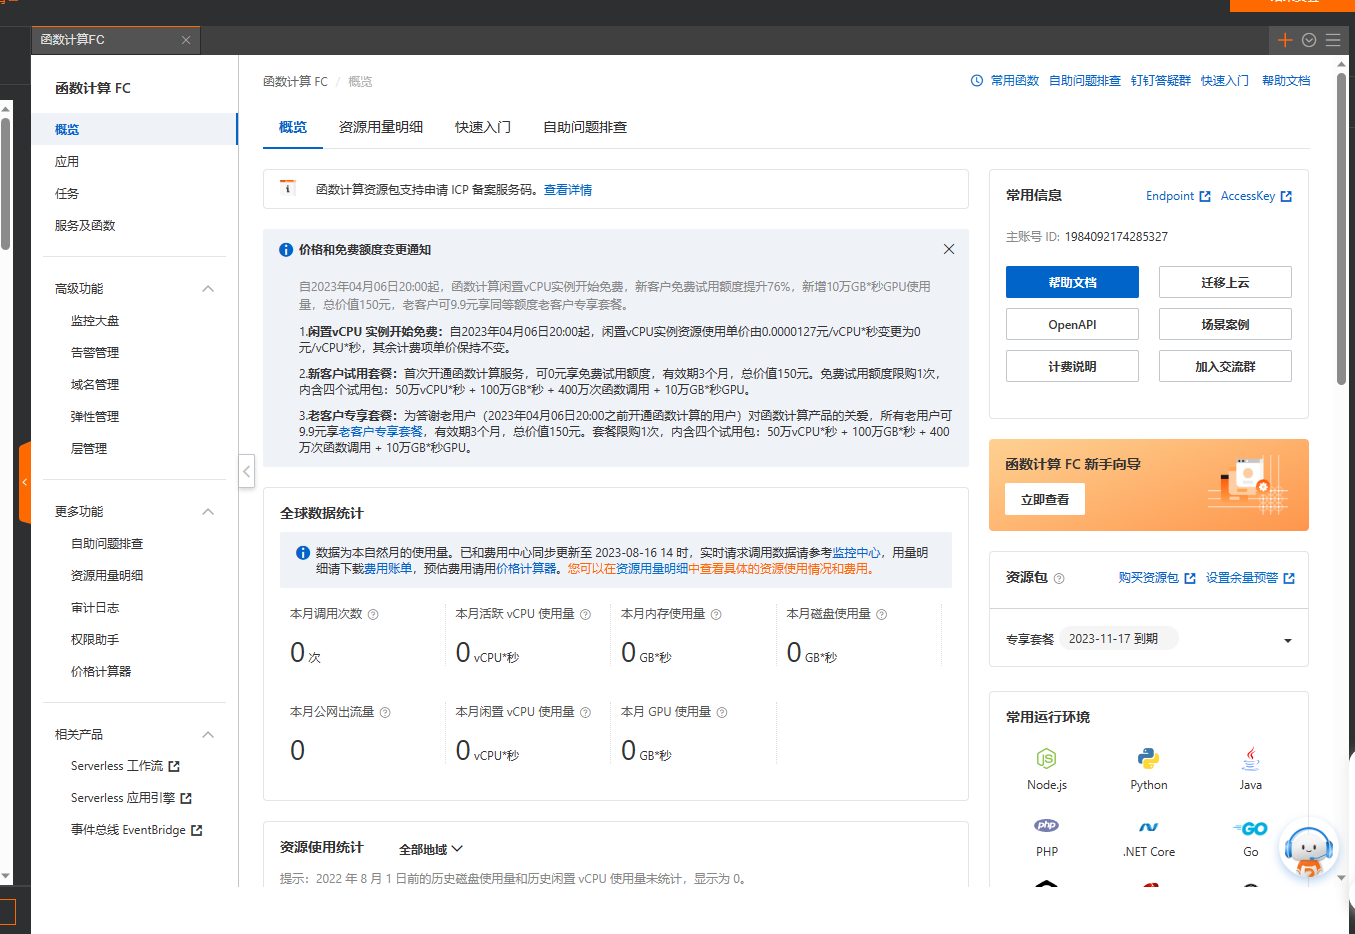Screen dimensions: 1355x934
Task: Click 查看详情 in the ICP notice
Action: (568, 190)
